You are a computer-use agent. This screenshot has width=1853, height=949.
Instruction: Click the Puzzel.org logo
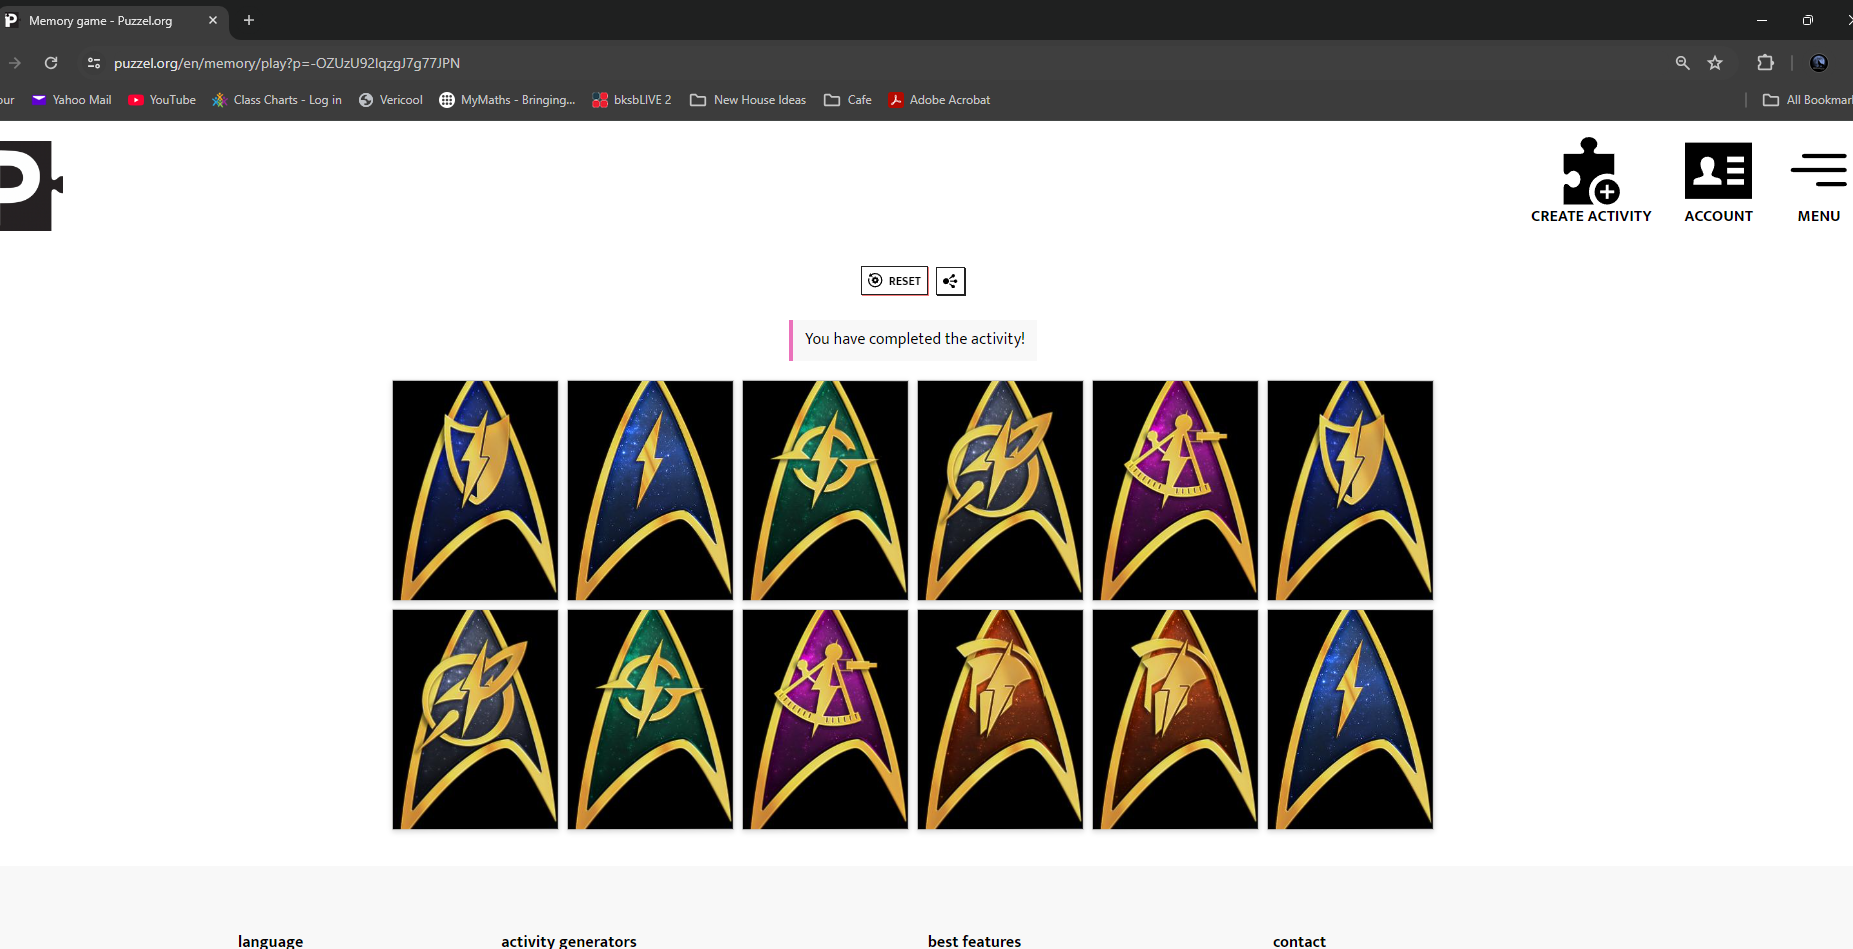(x=30, y=186)
